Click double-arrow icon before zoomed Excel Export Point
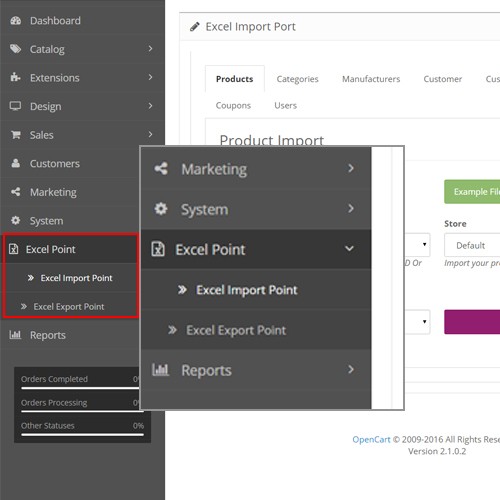500x500 pixels. (172, 330)
